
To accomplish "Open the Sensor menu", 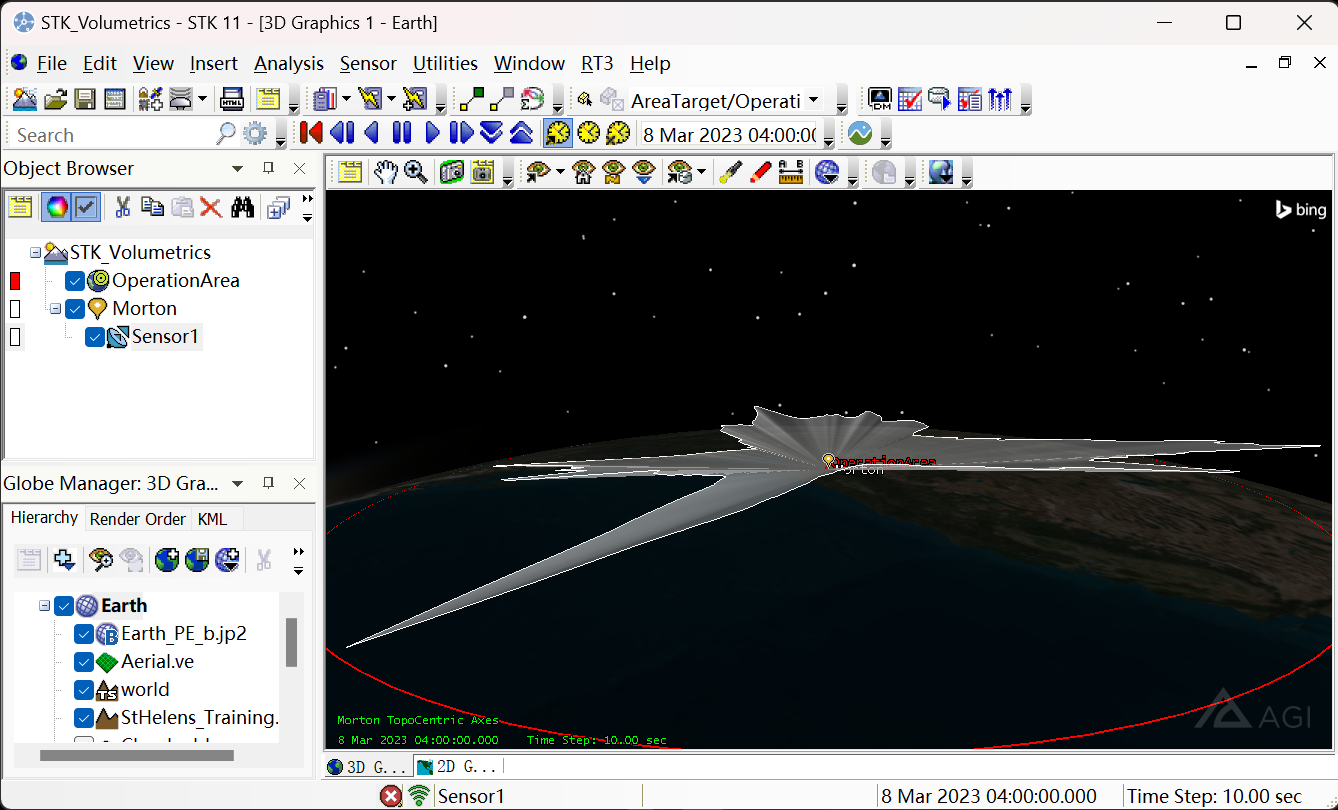I will click(x=367, y=63).
